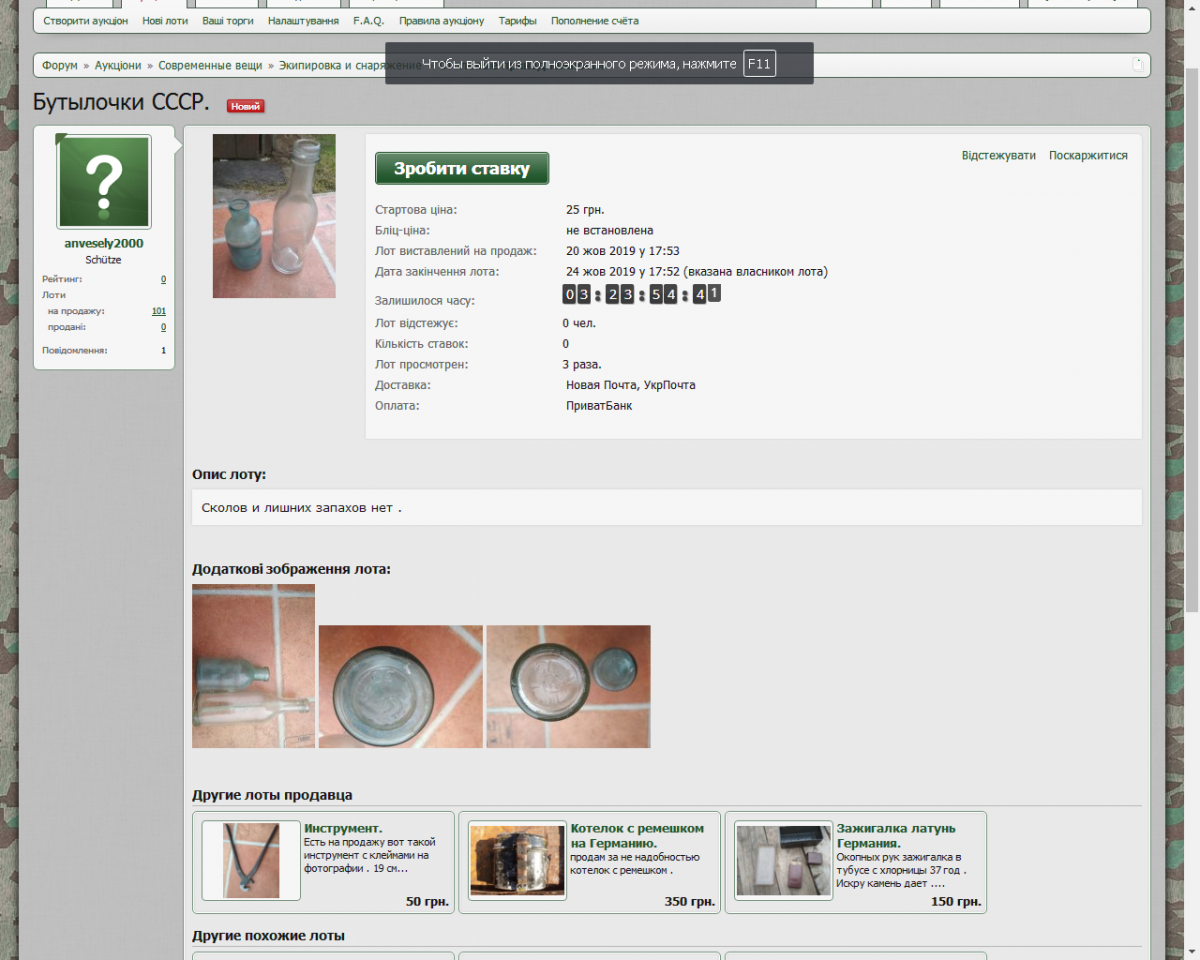Screen dimensions: 1200x960
Task: Click the page icon in breadcrumb bar
Action: pyautogui.click(x=1137, y=65)
